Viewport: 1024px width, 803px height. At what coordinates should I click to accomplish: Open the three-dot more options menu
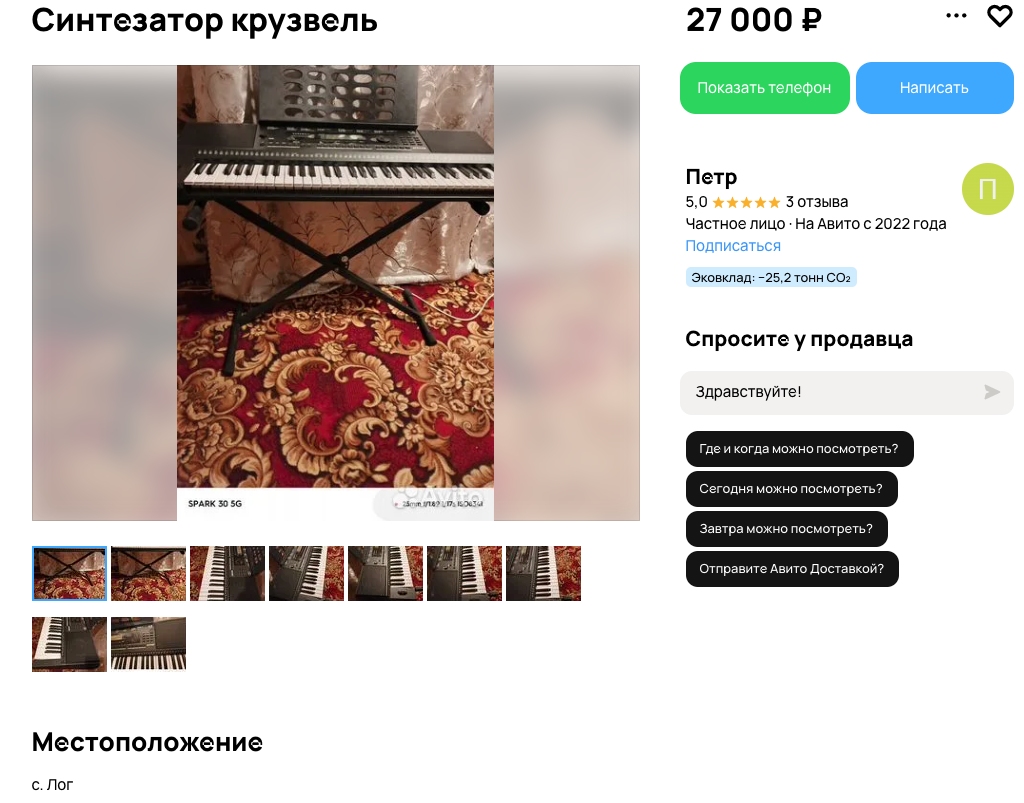956,16
